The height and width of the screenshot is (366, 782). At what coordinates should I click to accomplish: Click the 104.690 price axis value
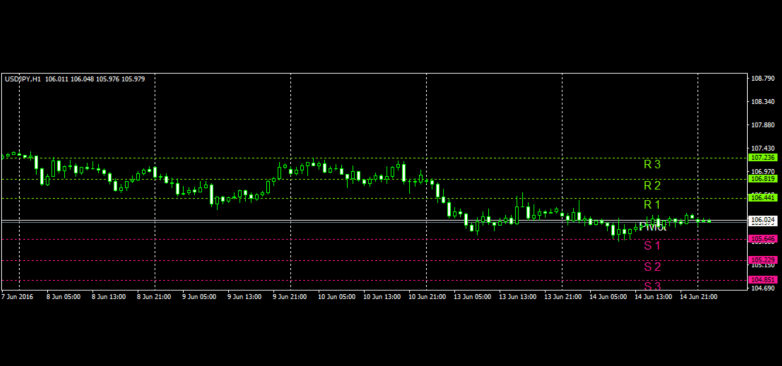[763, 288]
